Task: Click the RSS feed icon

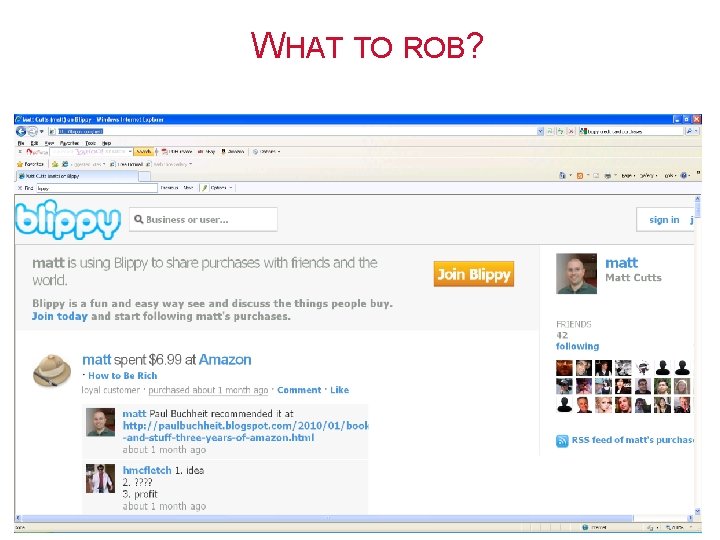Action: (562, 441)
